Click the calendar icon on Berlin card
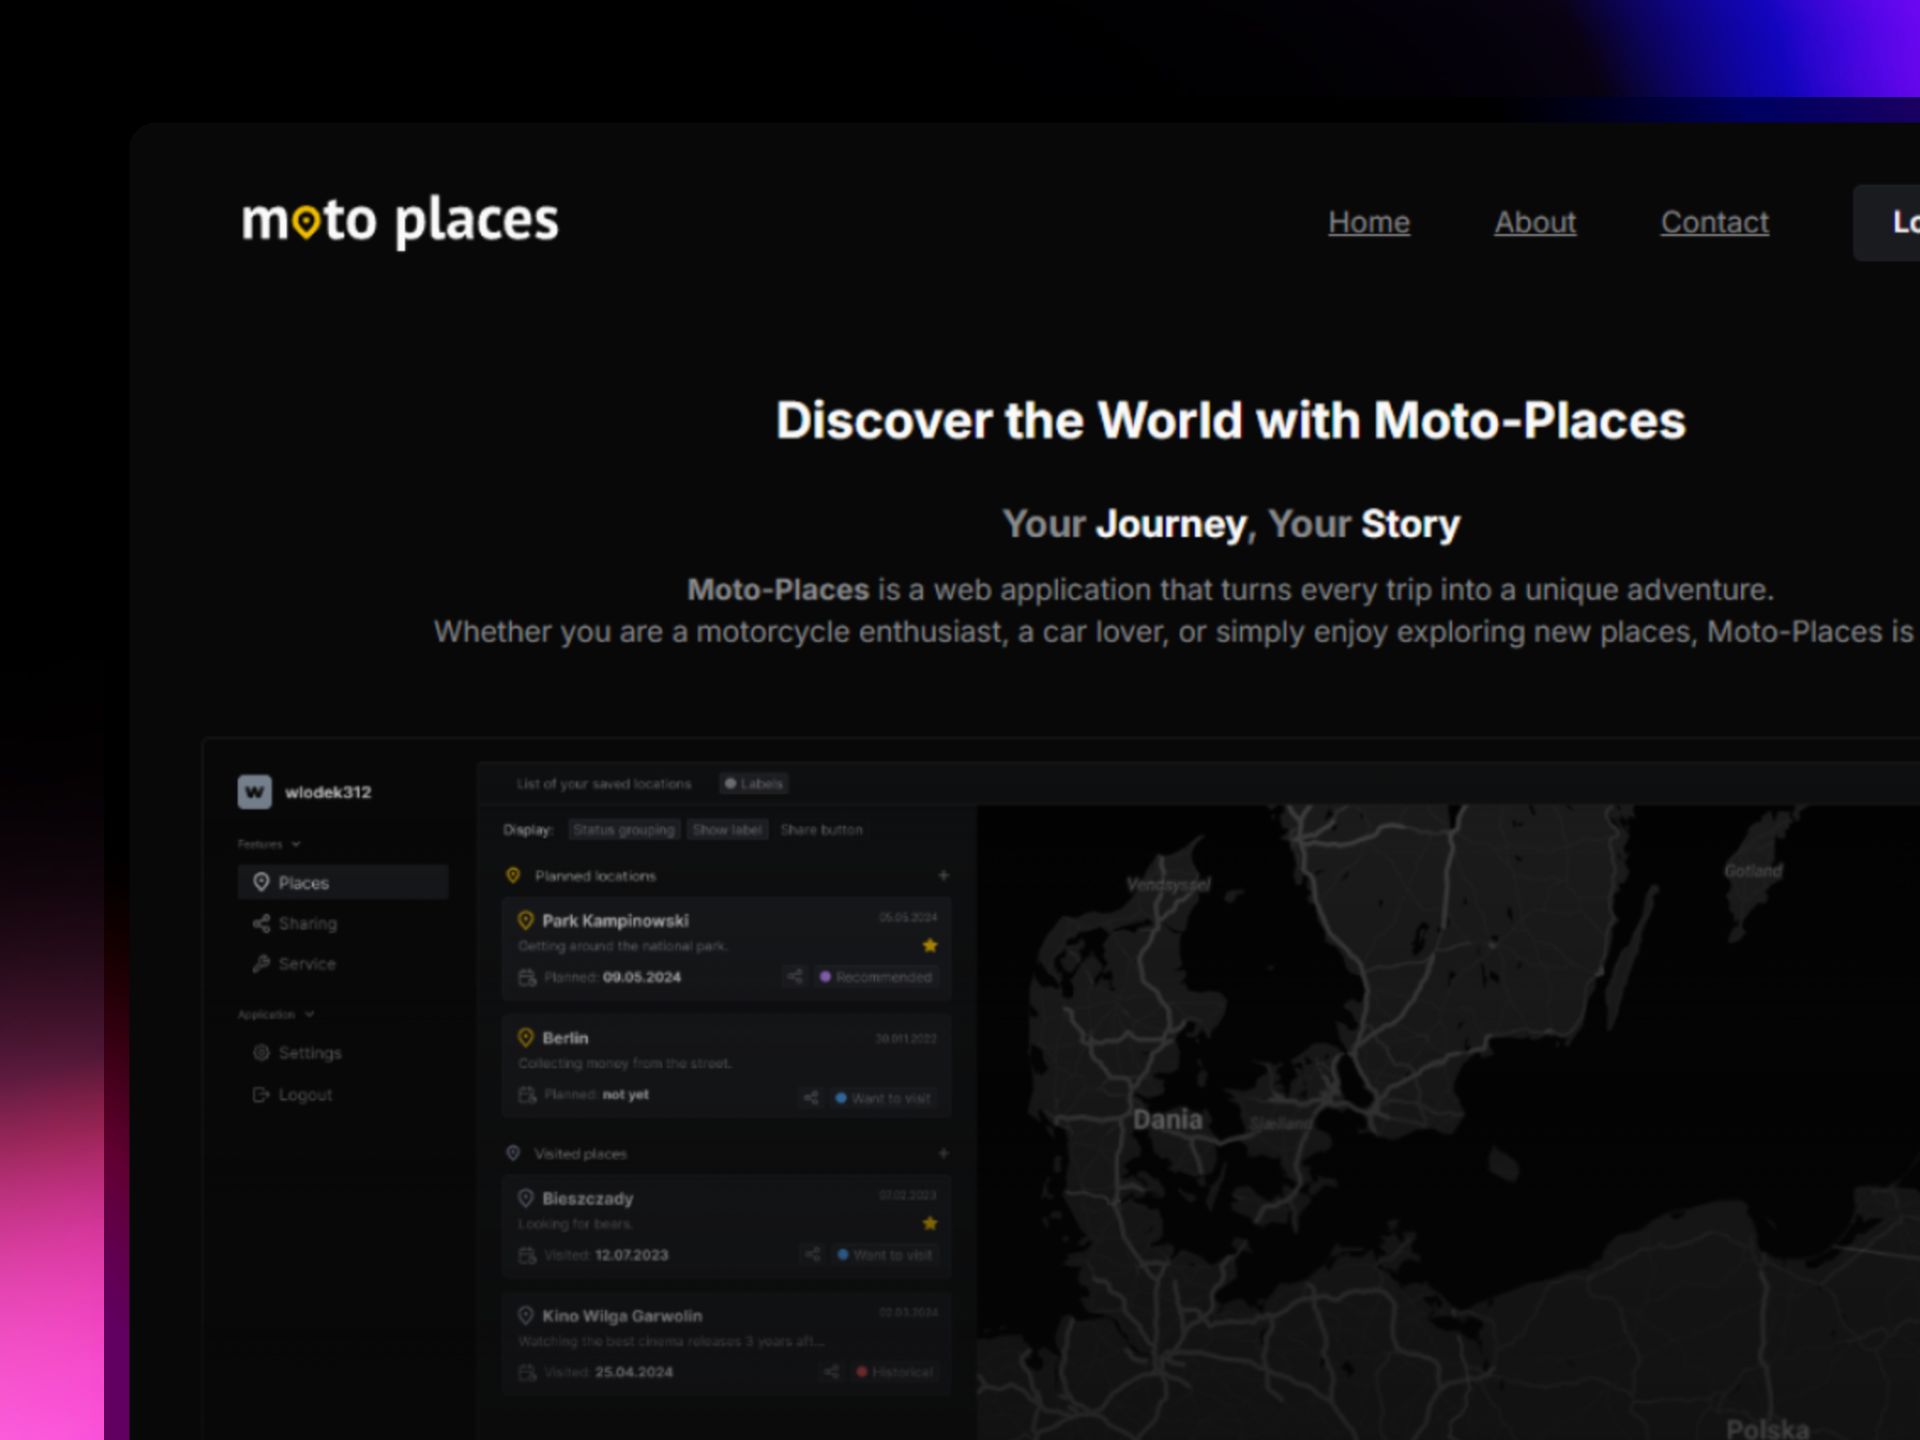The width and height of the screenshot is (1920, 1440). click(527, 1095)
